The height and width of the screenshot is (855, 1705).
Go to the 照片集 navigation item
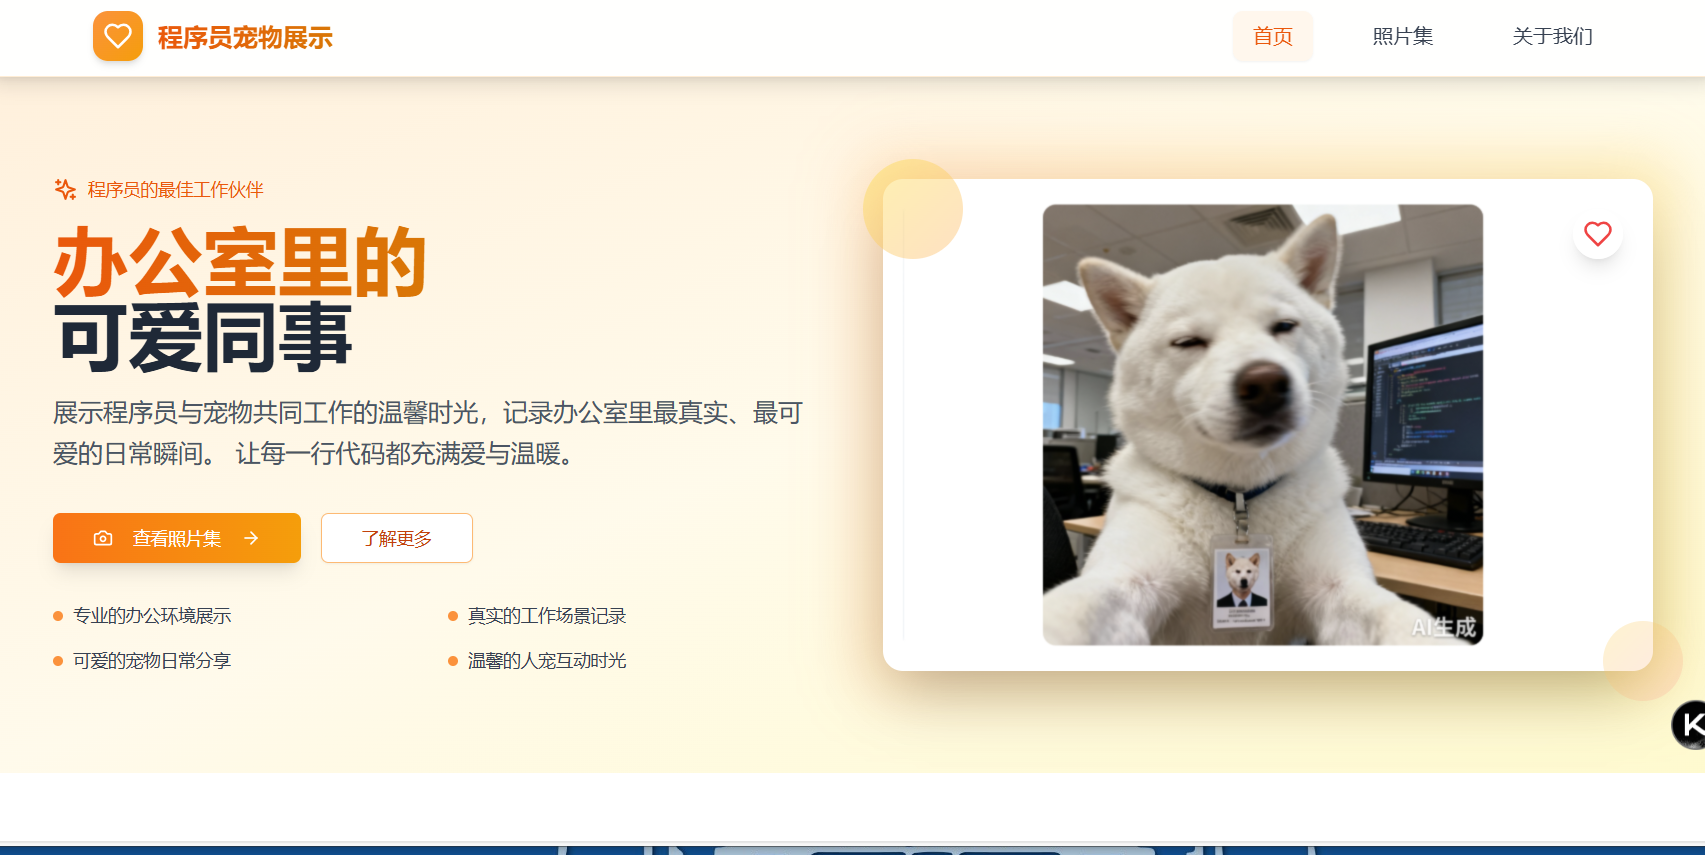1402,37
